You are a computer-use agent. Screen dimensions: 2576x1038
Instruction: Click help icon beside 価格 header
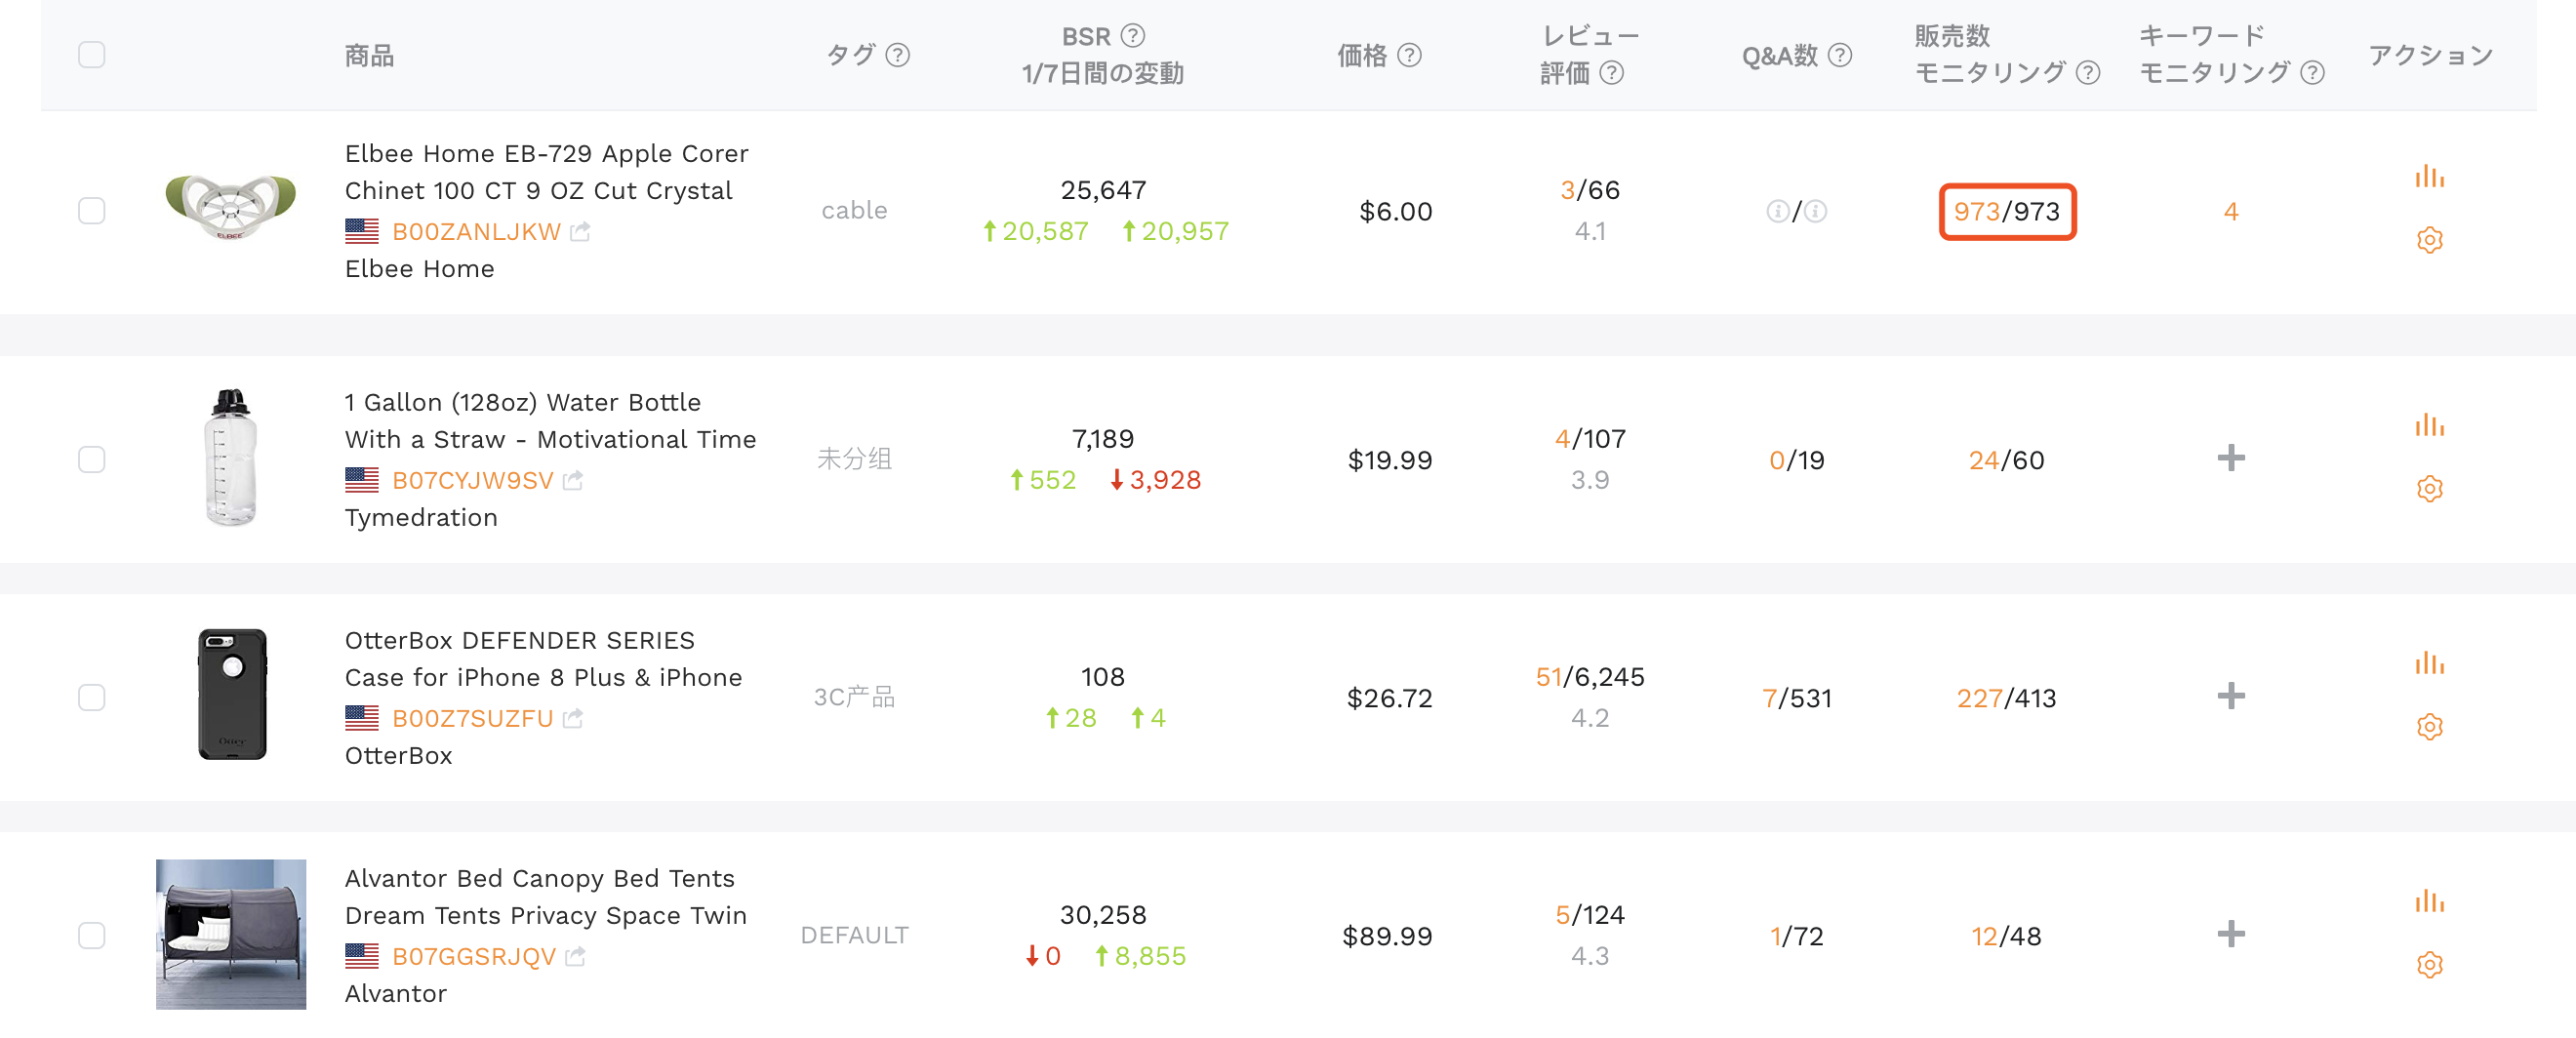[1408, 55]
